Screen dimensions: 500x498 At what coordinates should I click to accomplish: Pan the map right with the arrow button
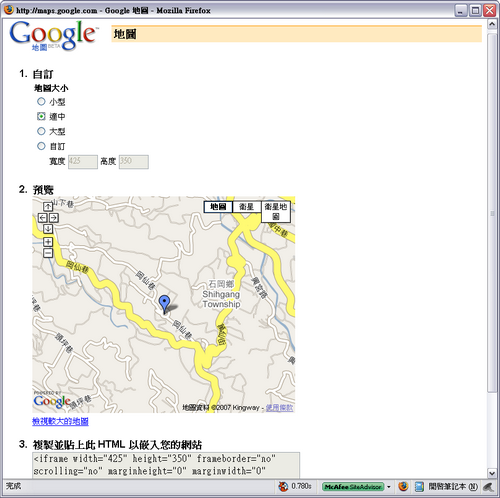point(54,218)
